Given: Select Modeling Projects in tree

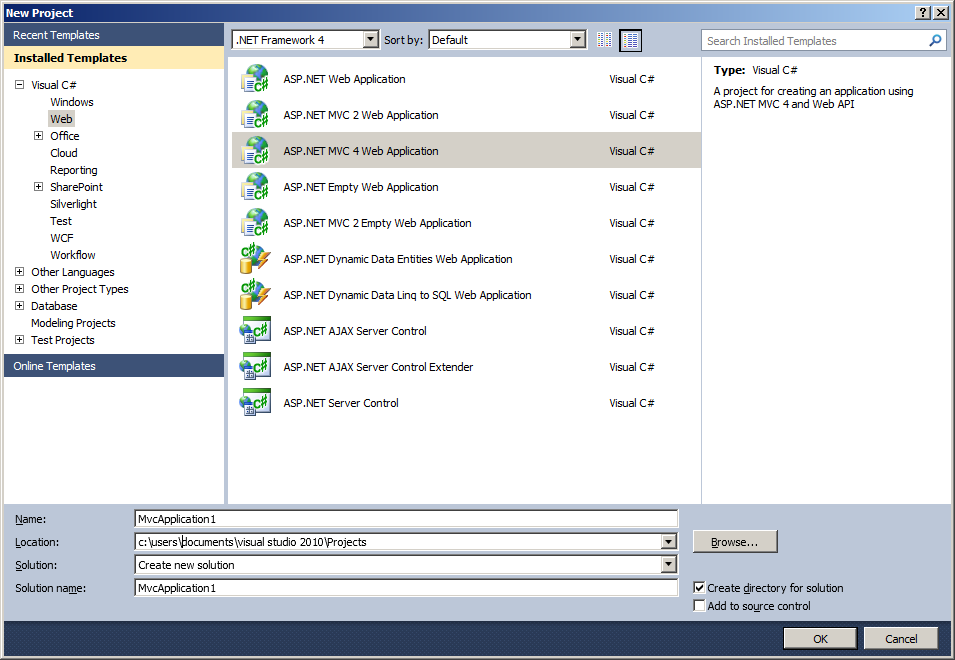Looking at the screenshot, I should point(73,323).
